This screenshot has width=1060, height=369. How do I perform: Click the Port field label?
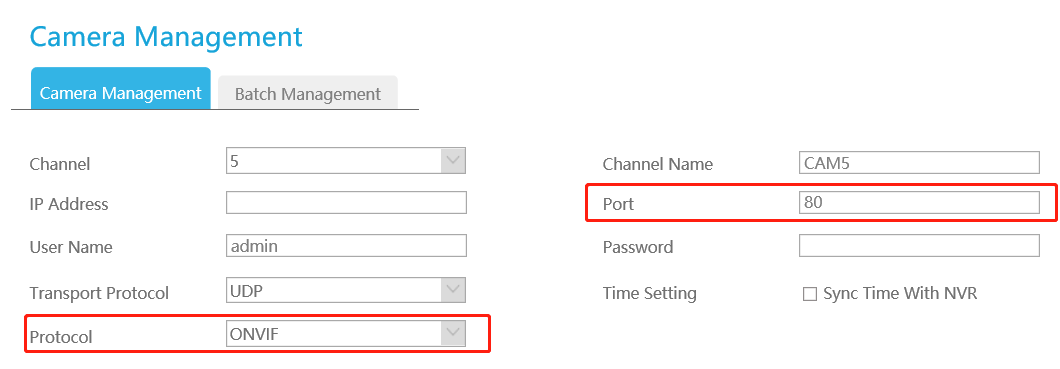(x=618, y=204)
